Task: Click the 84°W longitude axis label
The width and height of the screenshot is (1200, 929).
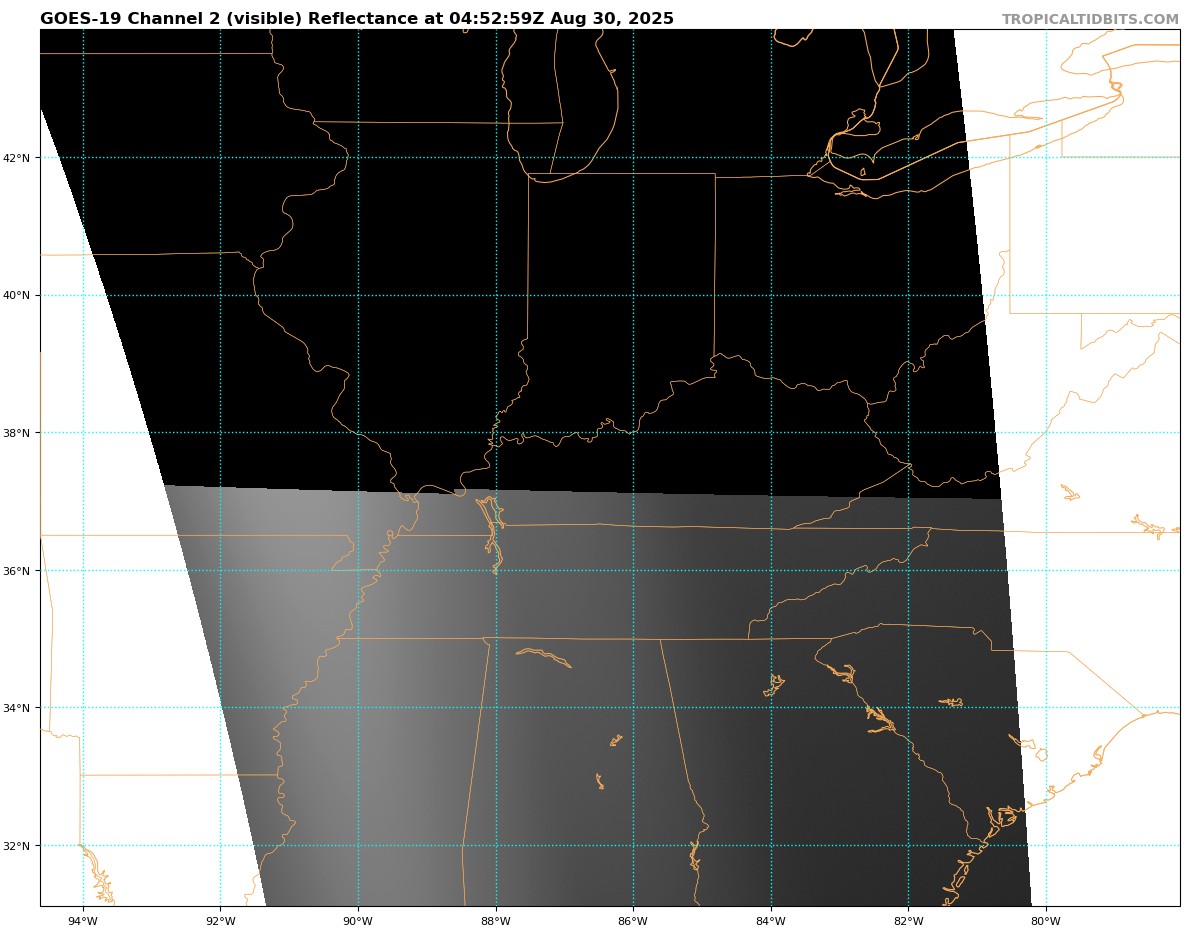Action: click(771, 921)
